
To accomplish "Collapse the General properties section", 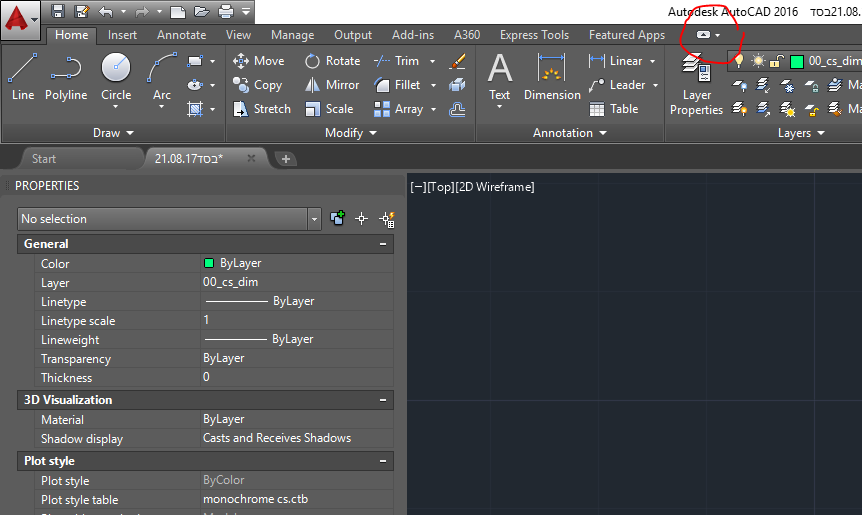I will [x=383, y=244].
